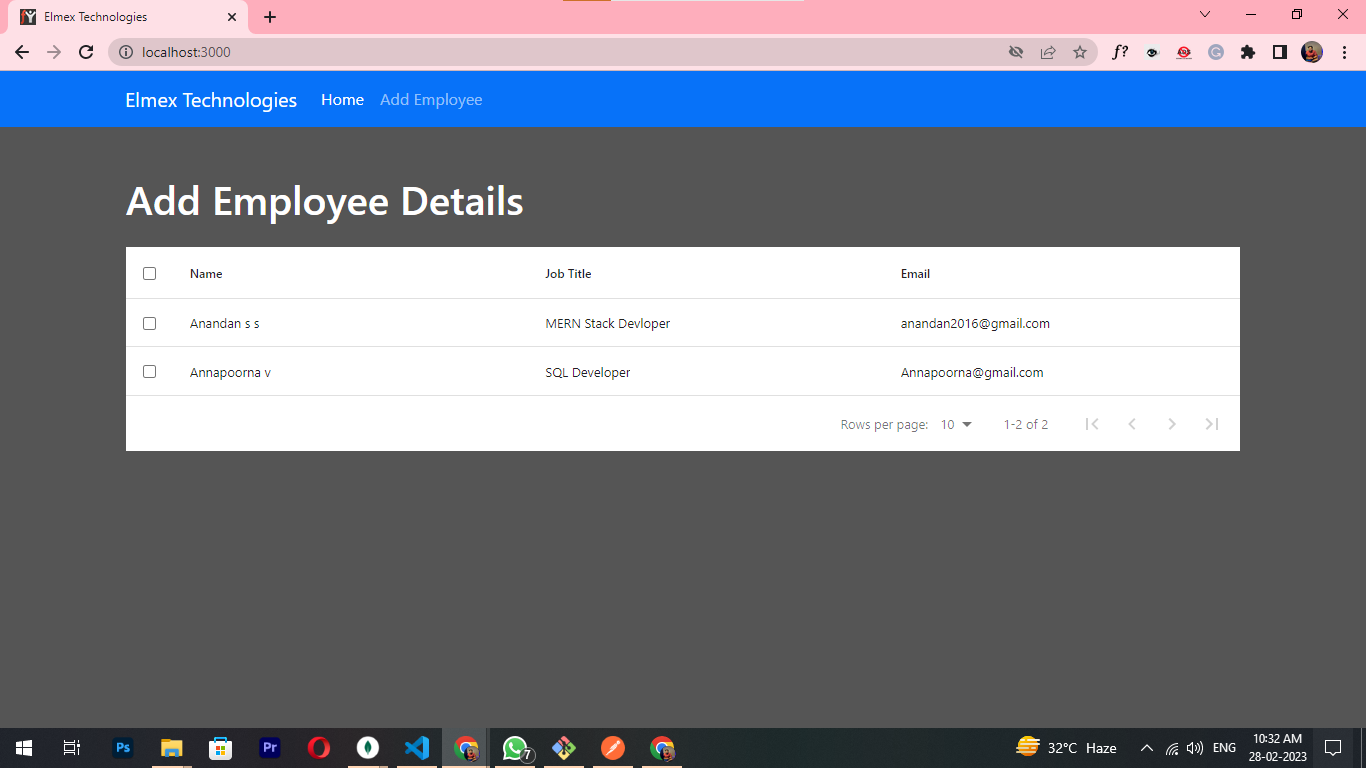The height and width of the screenshot is (768, 1366).
Task: Select the Annapoorna v row checkbox
Action: tap(150, 371)
